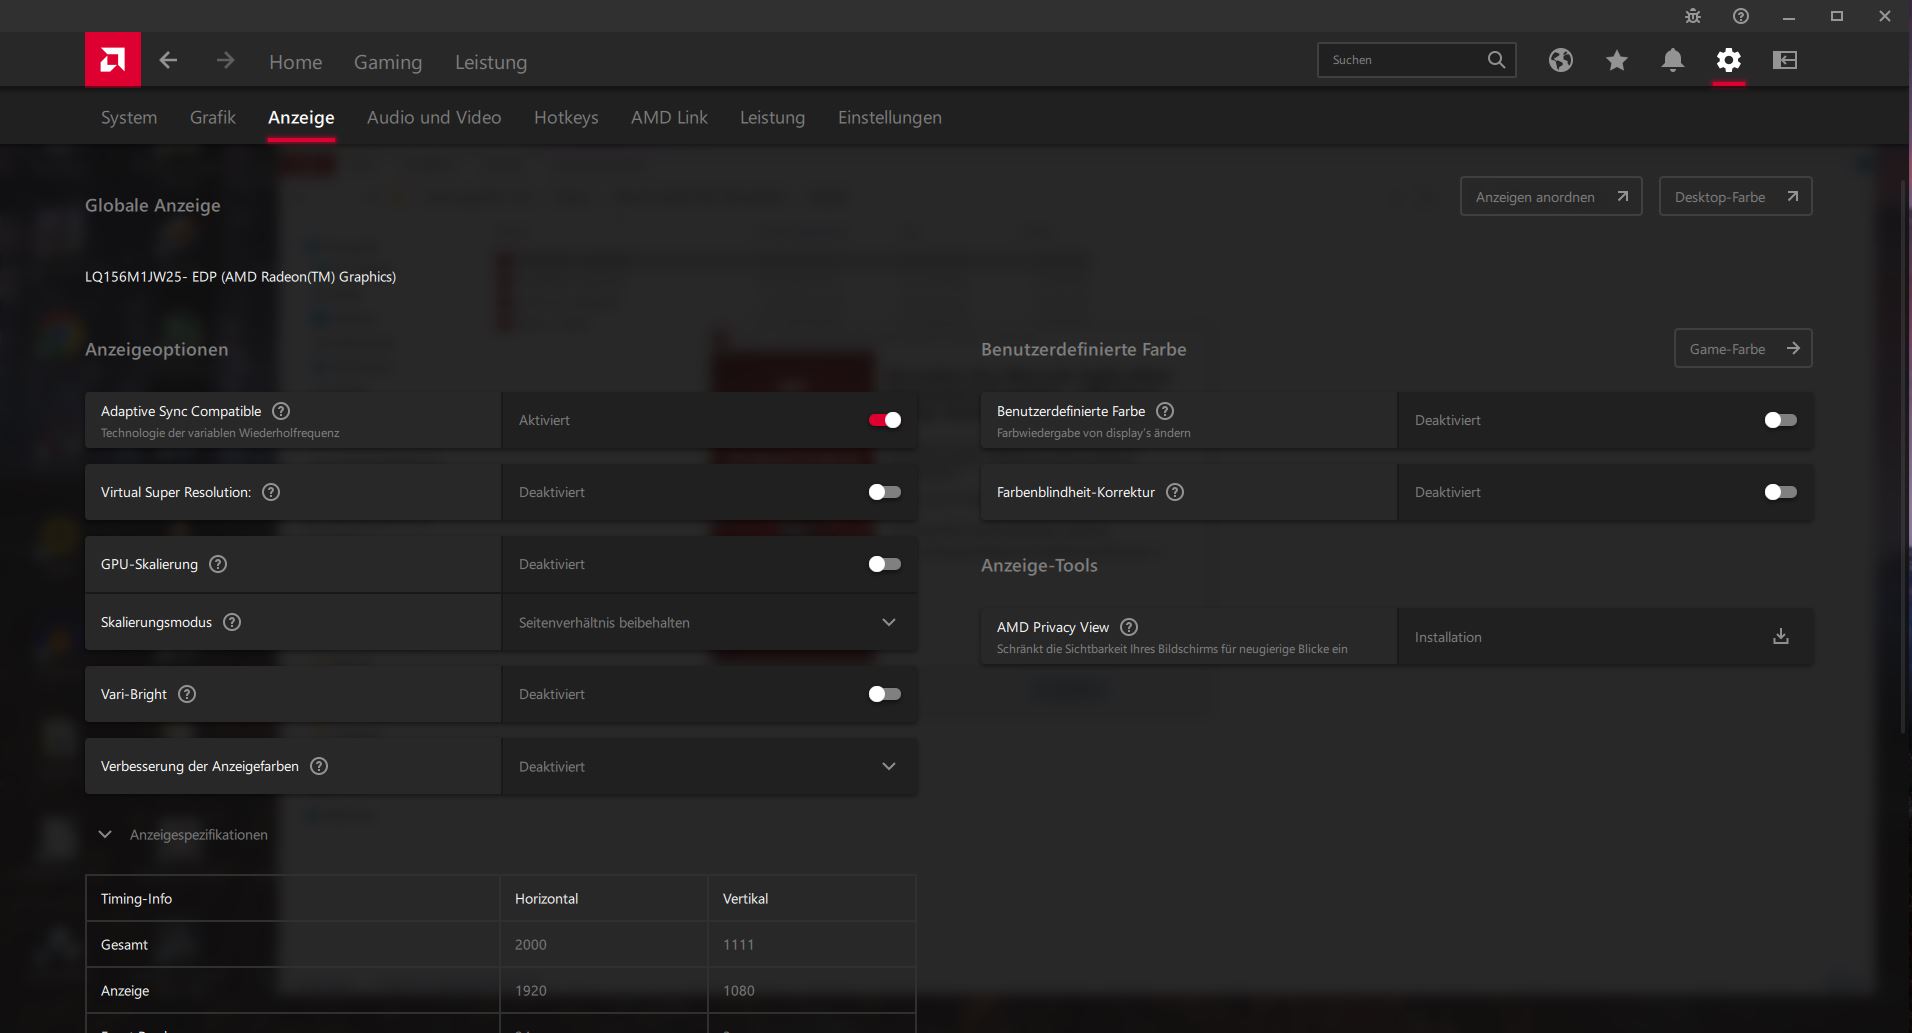The image size is (1912, 1033).
Task: Open settings gear icon
Action: click(x=1729, y=60)
